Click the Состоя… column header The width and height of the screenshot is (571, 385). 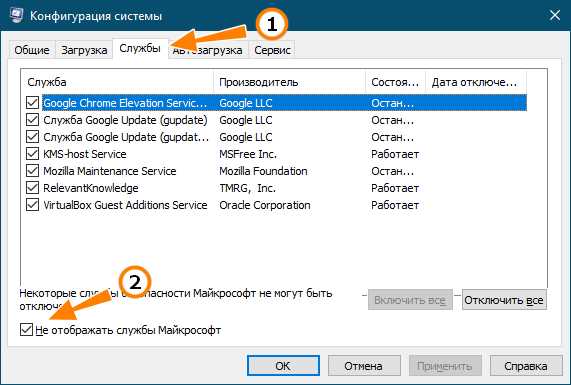click(x=396, y=82)
